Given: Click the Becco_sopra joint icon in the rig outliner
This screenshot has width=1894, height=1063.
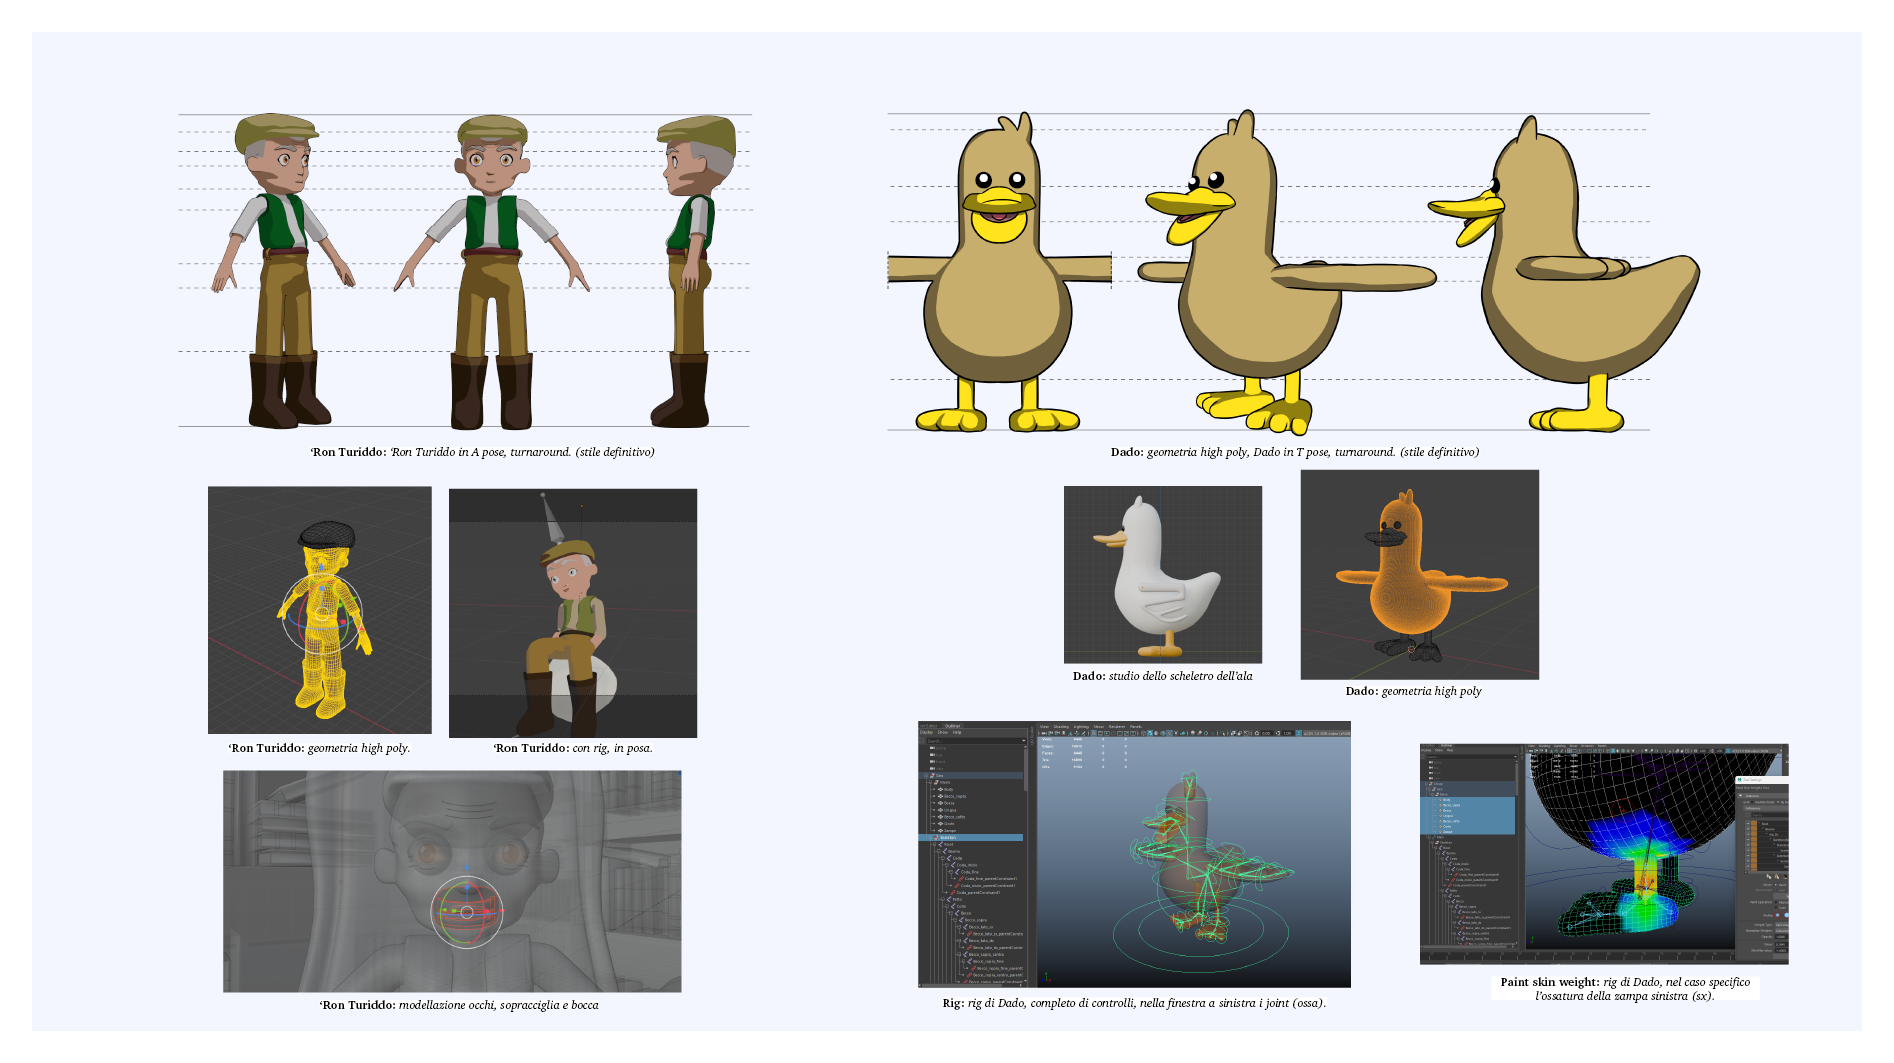Looking at the screenshot, I should pos(964,920).
